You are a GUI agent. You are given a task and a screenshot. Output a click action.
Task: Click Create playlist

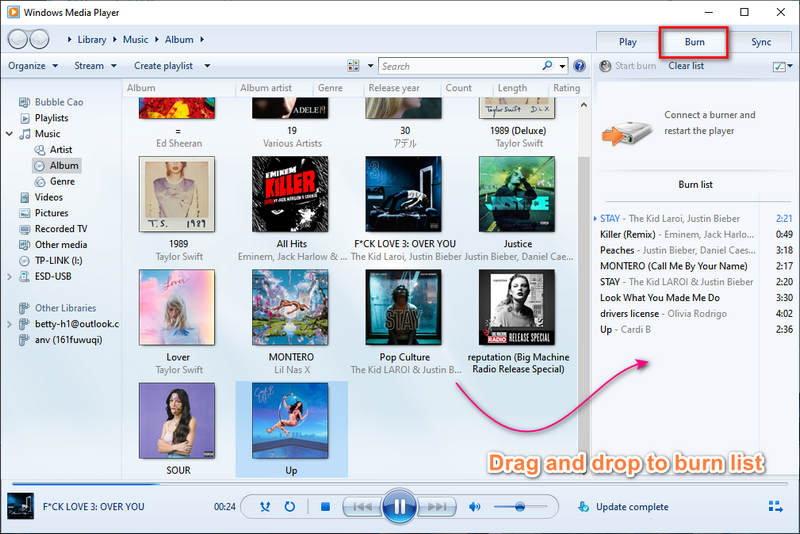(x=163, y=66)
